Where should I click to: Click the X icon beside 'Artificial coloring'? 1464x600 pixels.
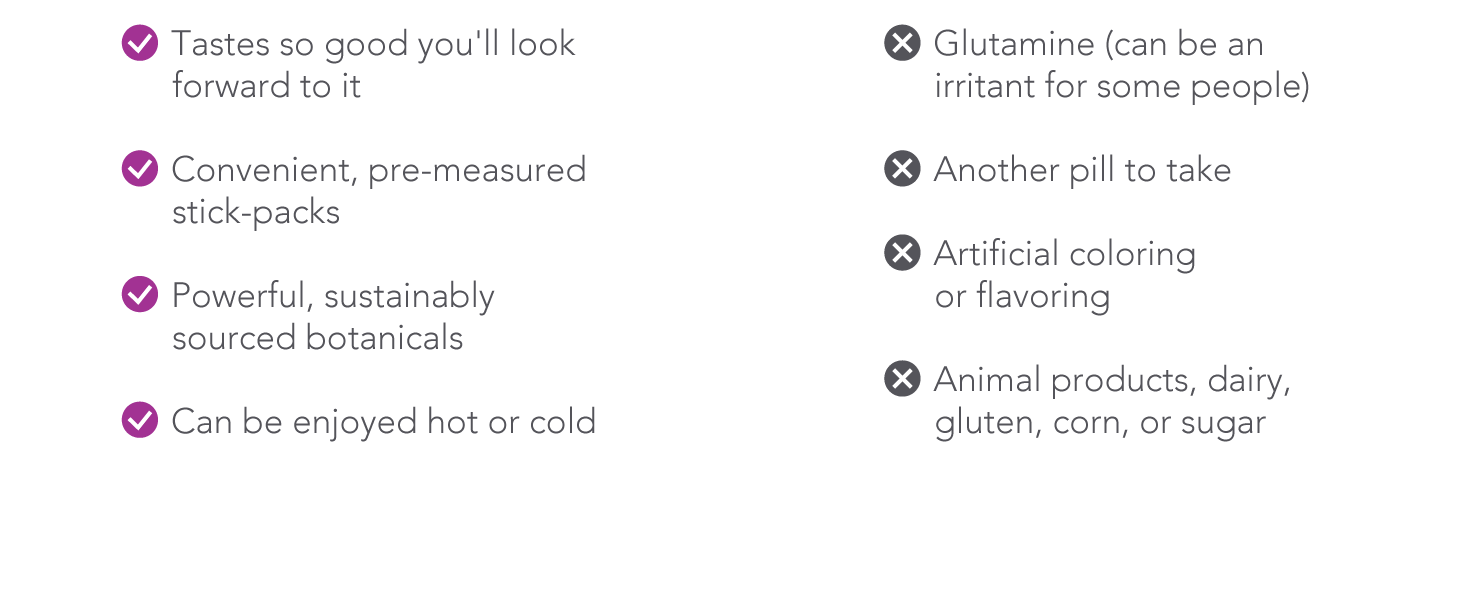pos(902,253)
